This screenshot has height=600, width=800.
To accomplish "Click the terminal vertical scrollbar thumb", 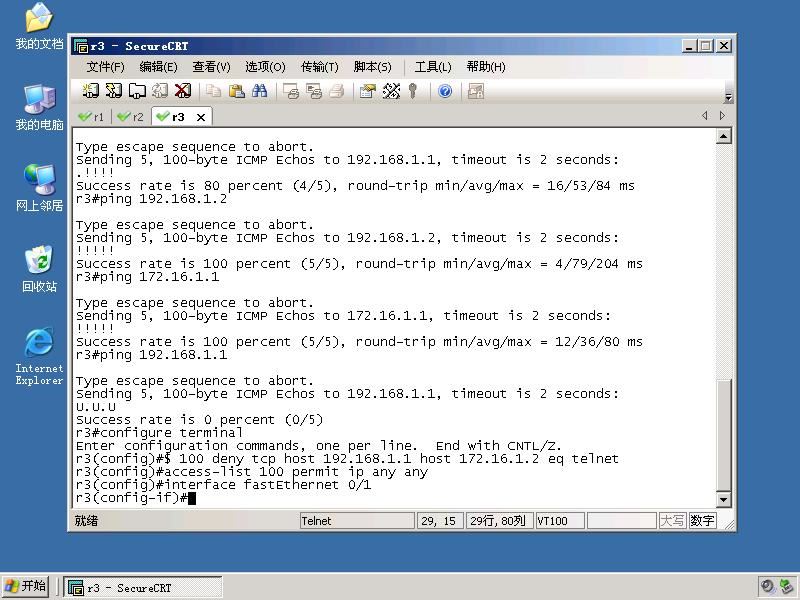I will click(x=723, y=435).
